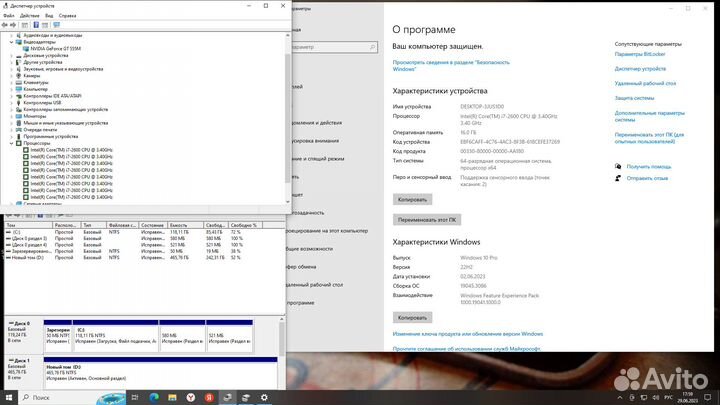
Task: Click Settings search input field
Action: coord(334,47)
